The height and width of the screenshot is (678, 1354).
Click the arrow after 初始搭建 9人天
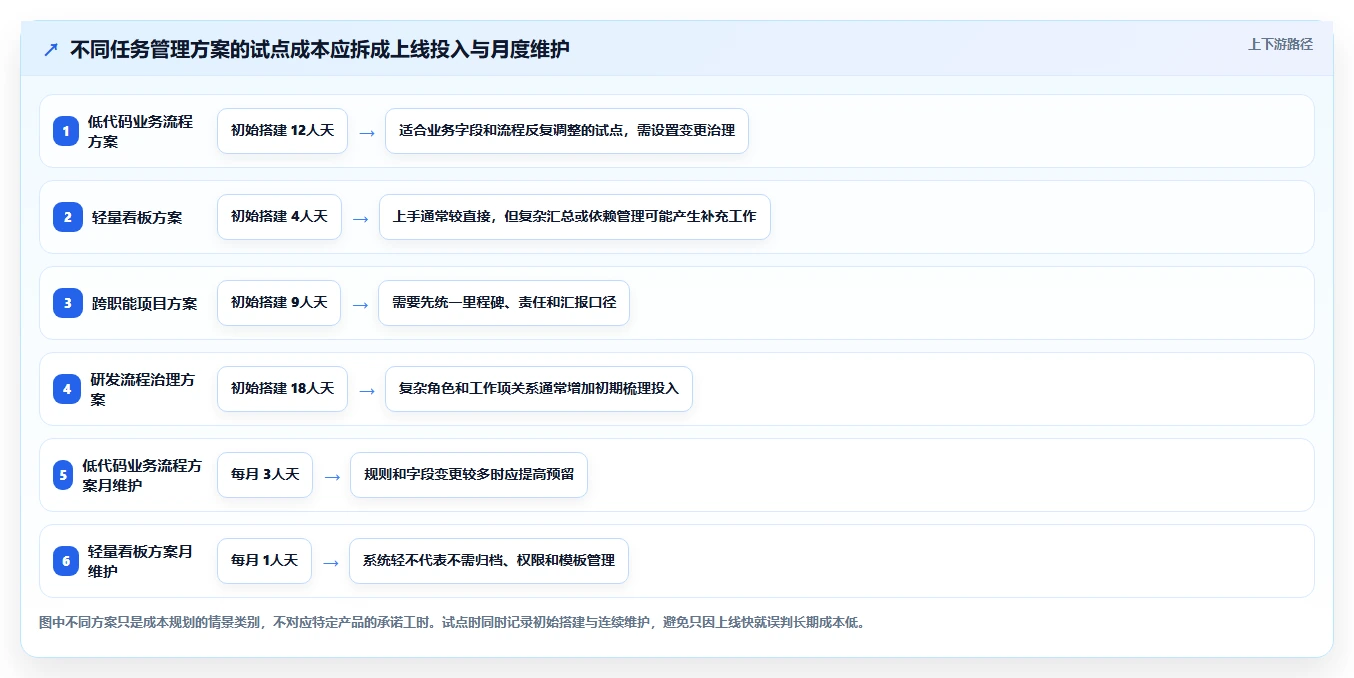pos(360,304)
